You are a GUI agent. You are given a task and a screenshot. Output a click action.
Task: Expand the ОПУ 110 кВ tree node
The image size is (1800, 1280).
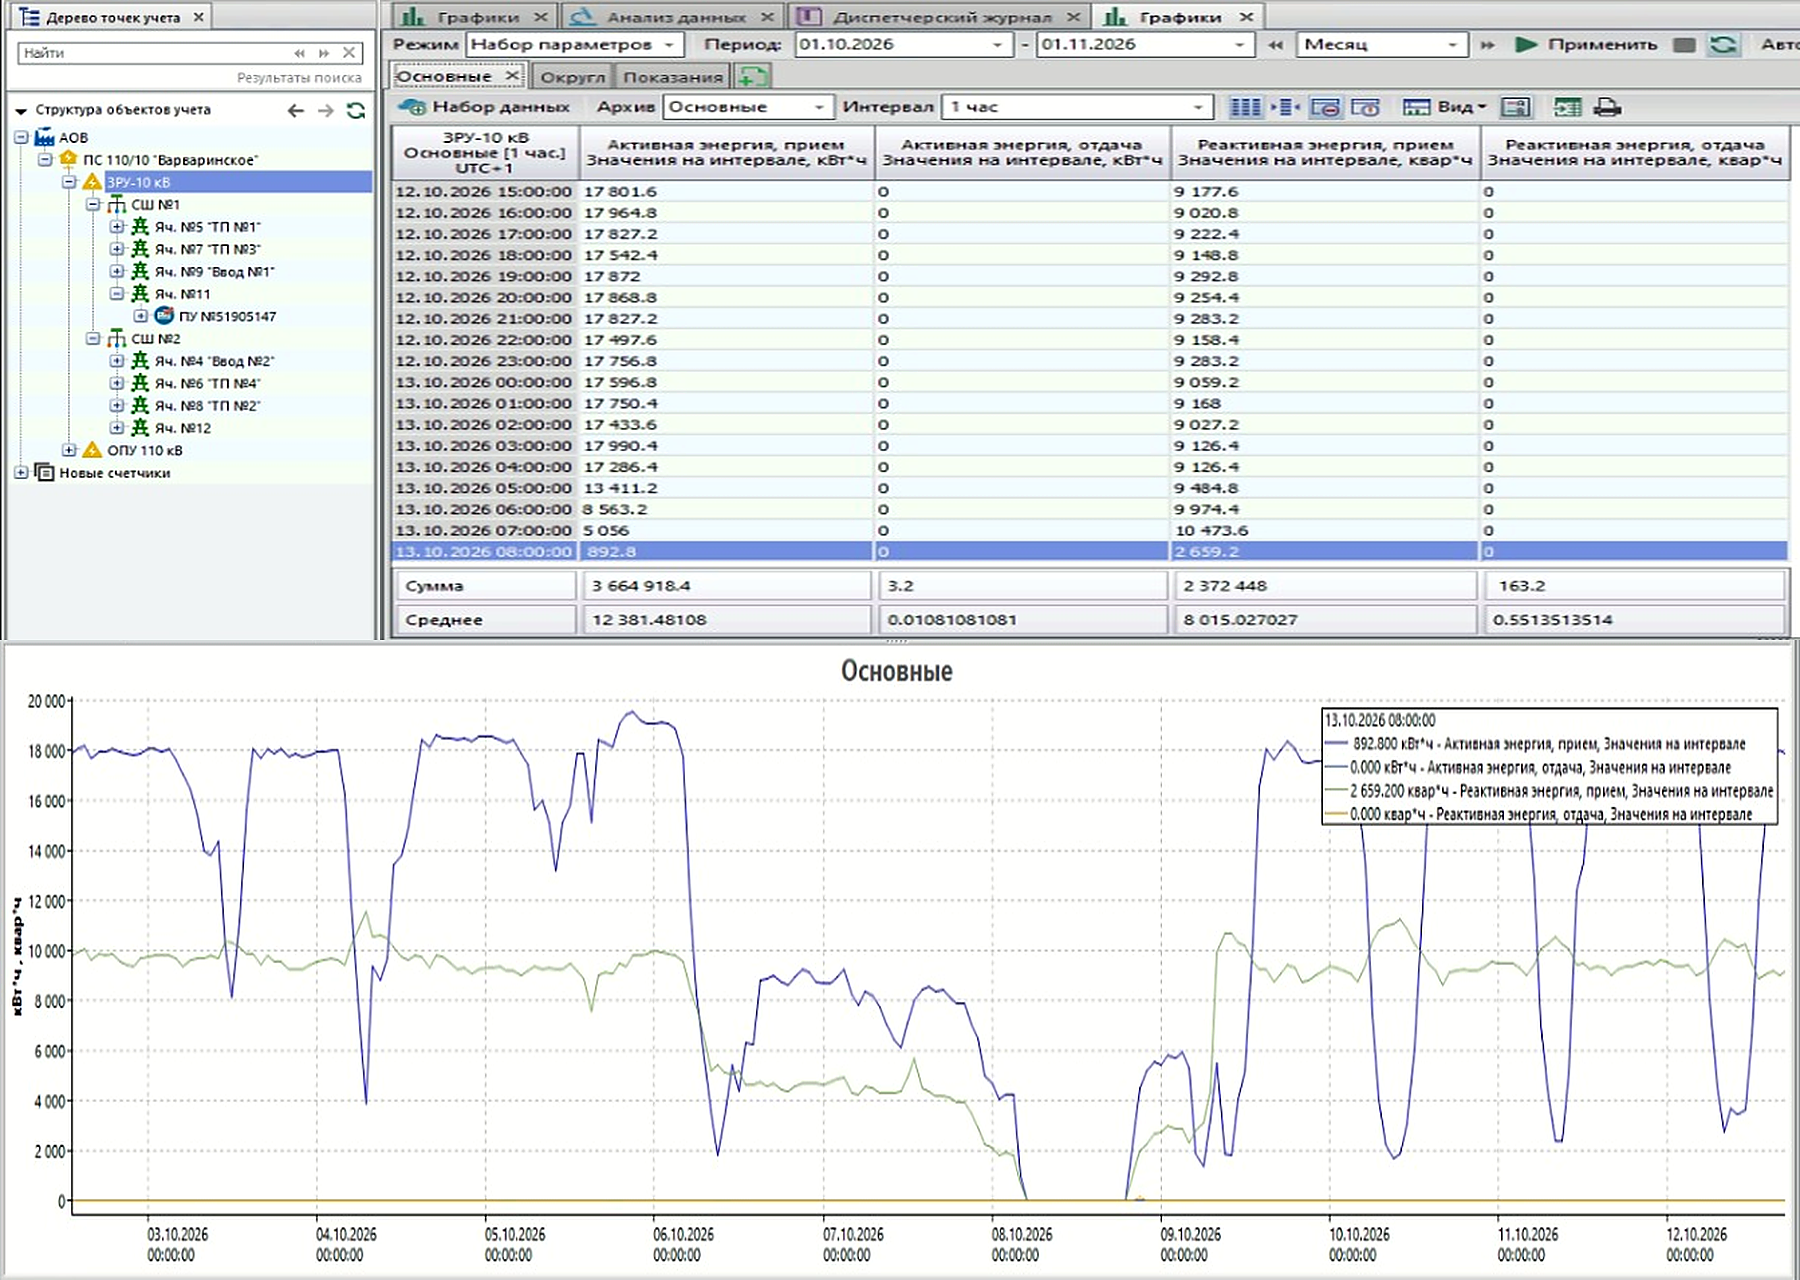point(69,450)
